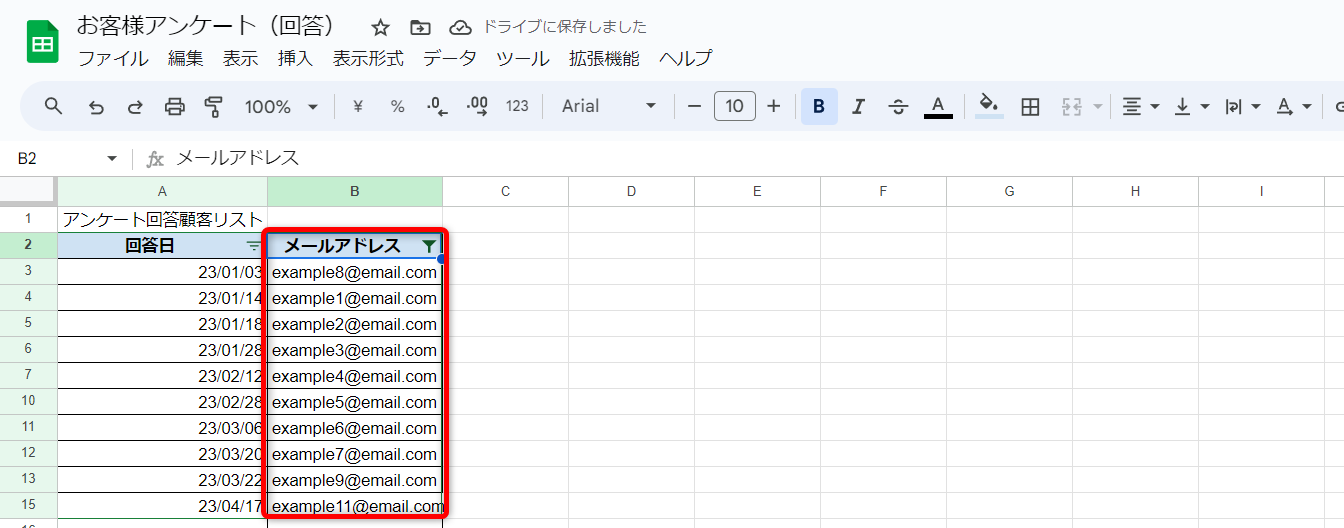Star this document with the star icon
Image resolution: width=1344 pixels, height=528 pixels.
(x=381, y=27)
